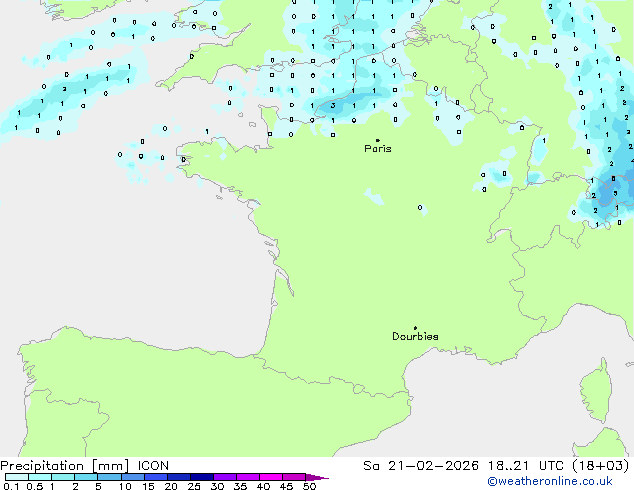
Task: Pick the 0.1–0.5 mm palest legend swatch
Action: point(17,477)
